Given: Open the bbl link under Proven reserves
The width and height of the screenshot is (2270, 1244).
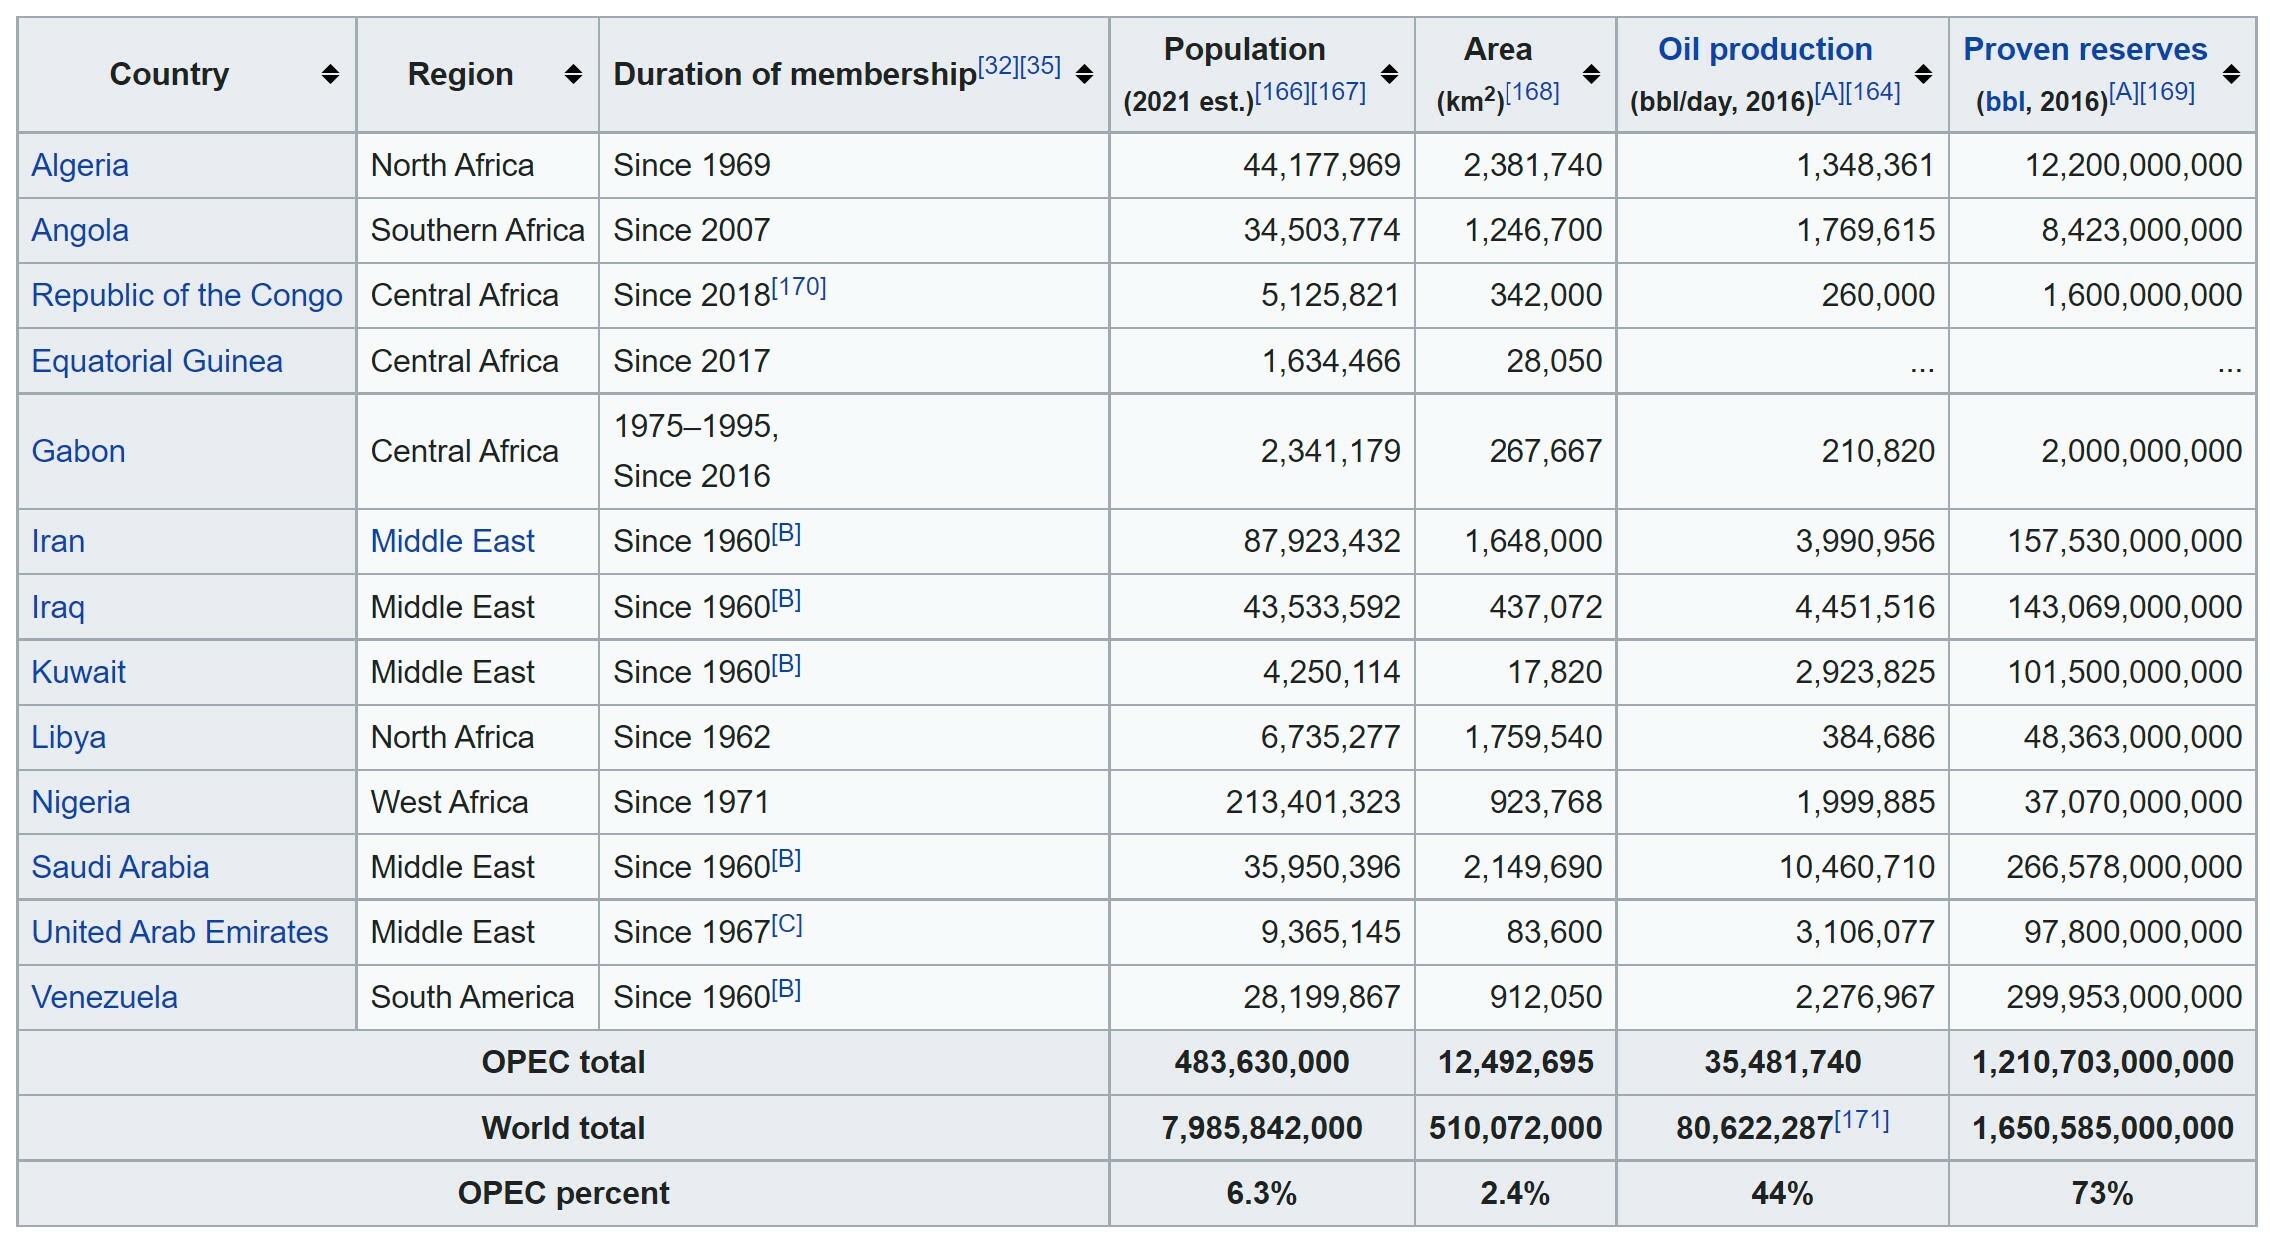Looking at the screenshot, I should [x=2003, y=101].
